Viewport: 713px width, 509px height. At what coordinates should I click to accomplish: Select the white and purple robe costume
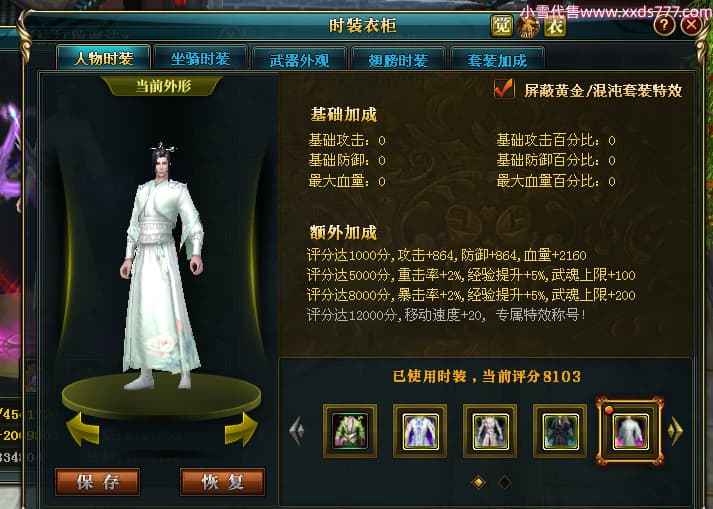tap(420, 430)
